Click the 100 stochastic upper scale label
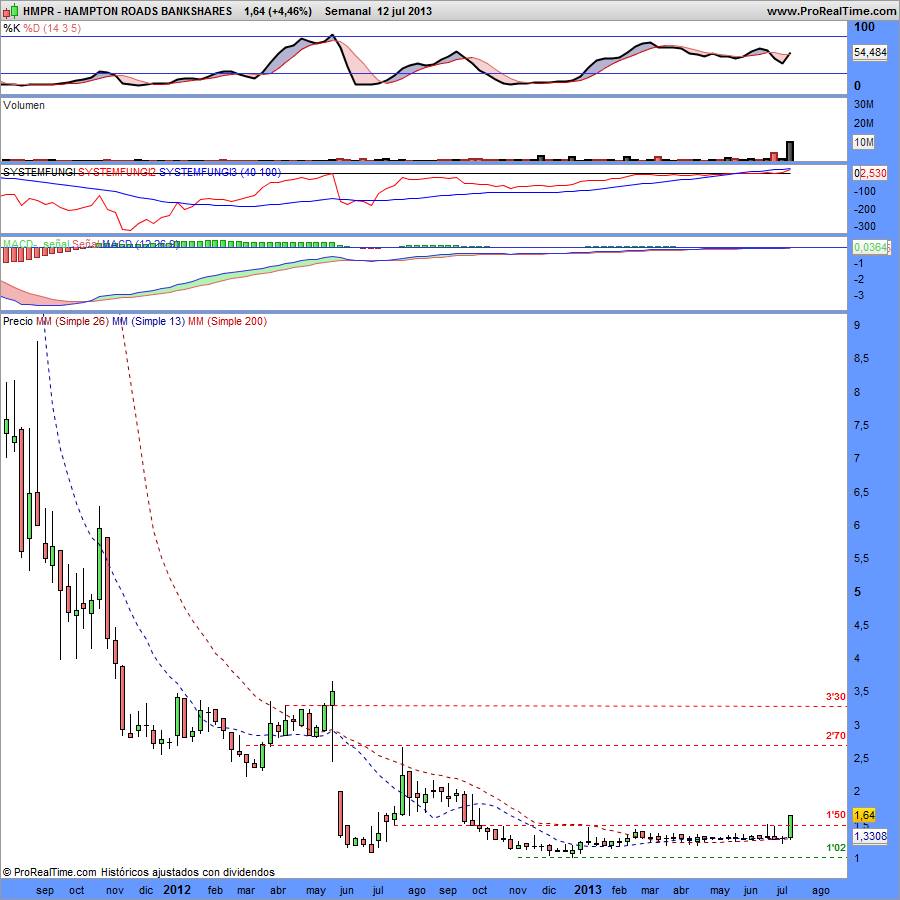900x900 pixels. click(864, 26)
